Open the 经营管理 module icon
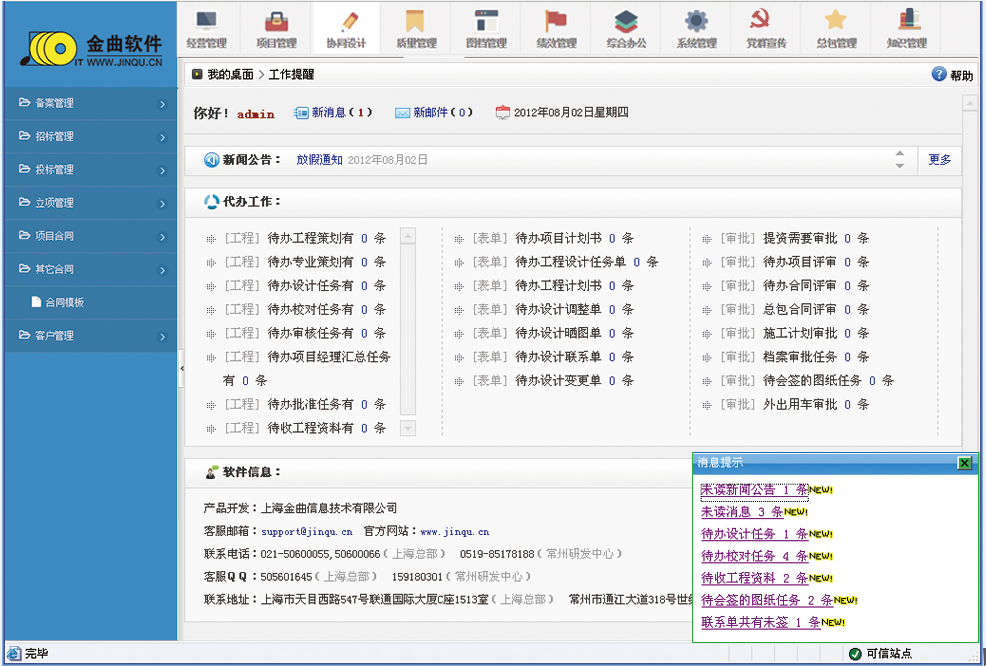 pyautogui.click(x=207, y=22)
